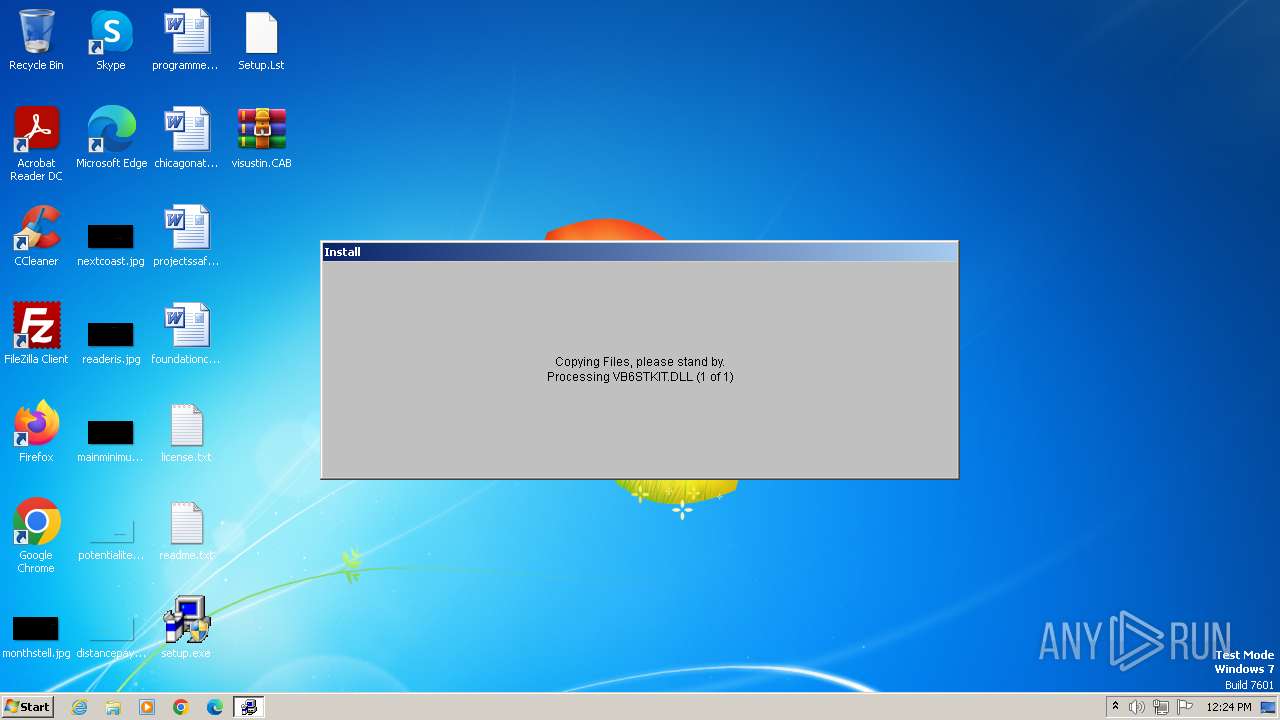Select the programme Word document icon
Screen dimensions: 1280x720
pyautogui.click(x=186, y=40)
